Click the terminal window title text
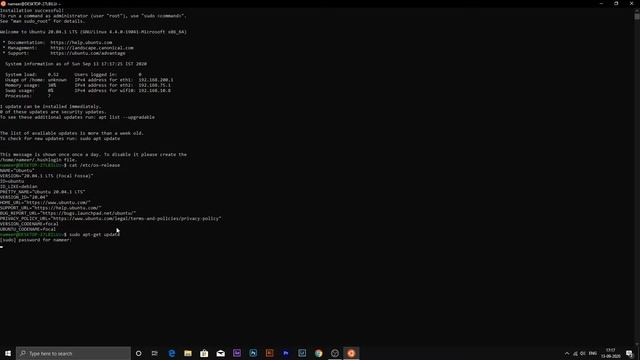 pos(34,4)
